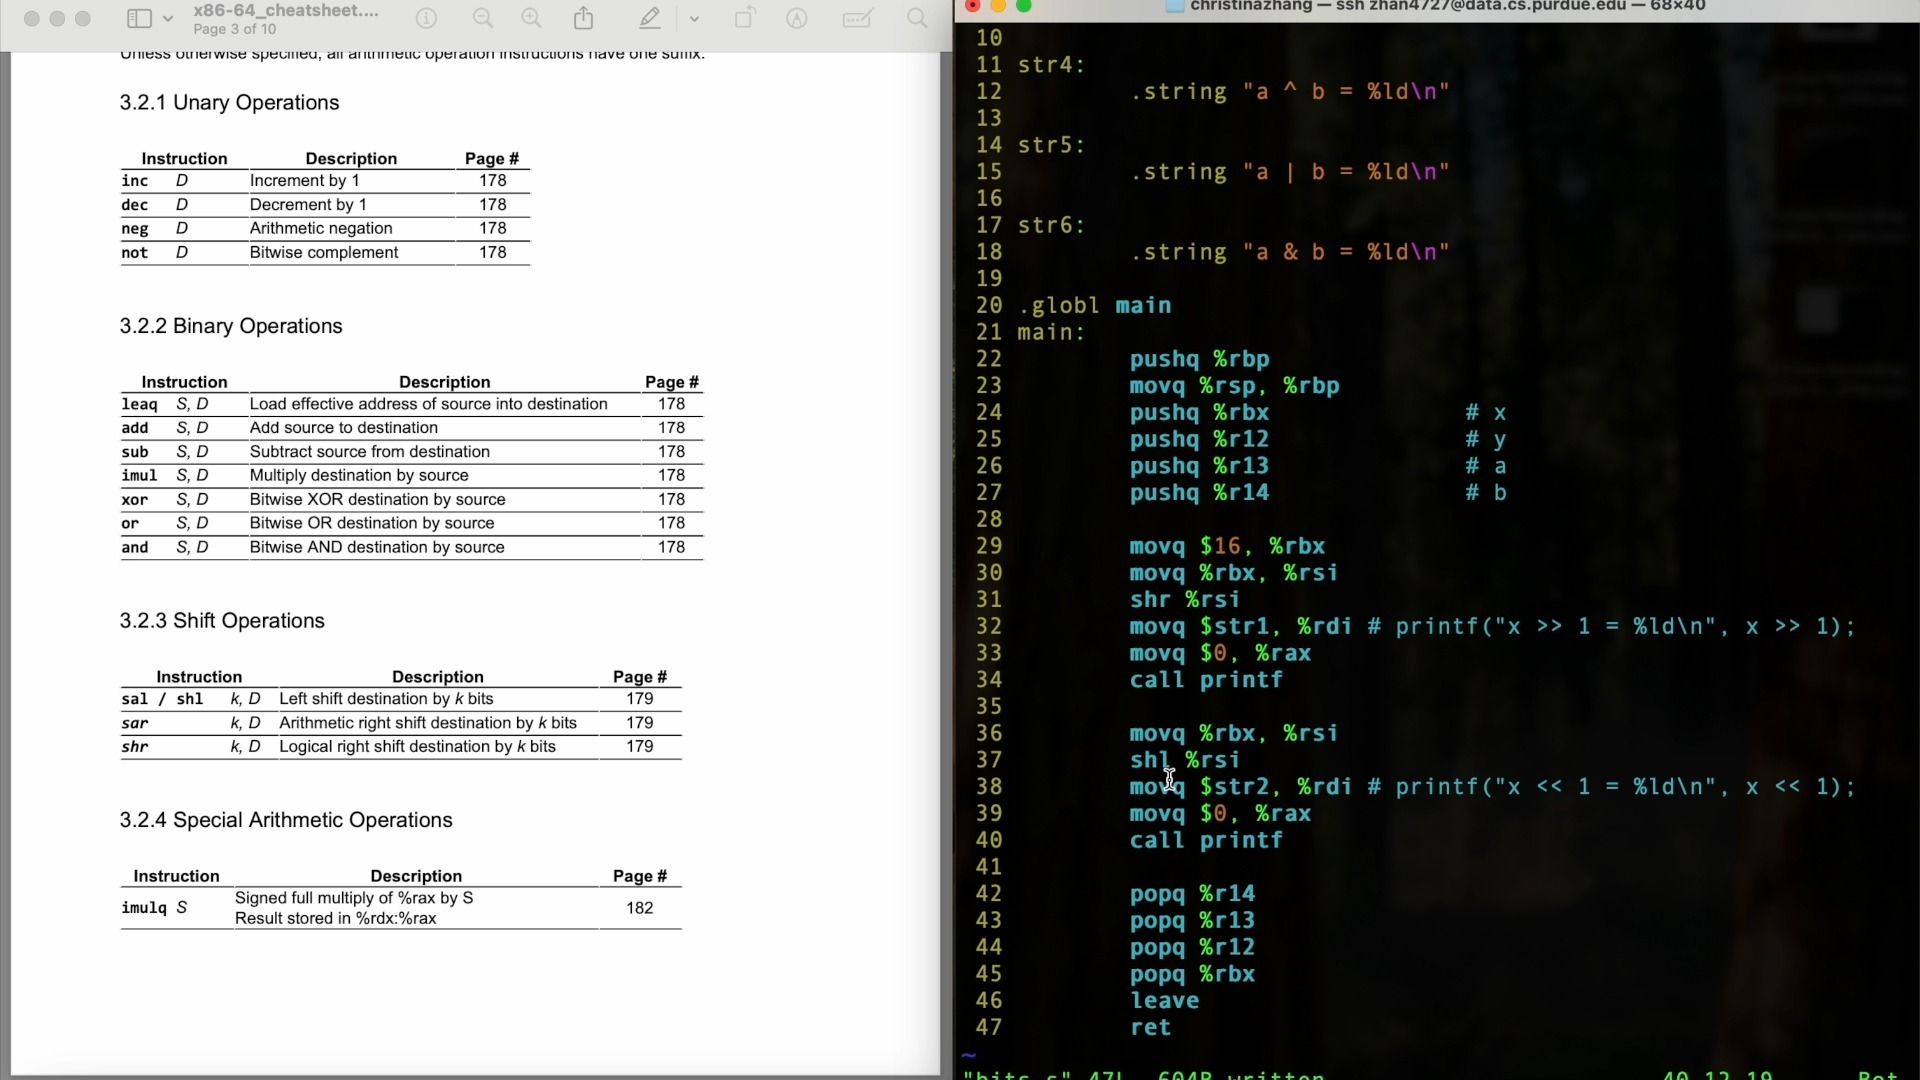Click 'Bitwise XOR destination by source' text

(377, 499)
